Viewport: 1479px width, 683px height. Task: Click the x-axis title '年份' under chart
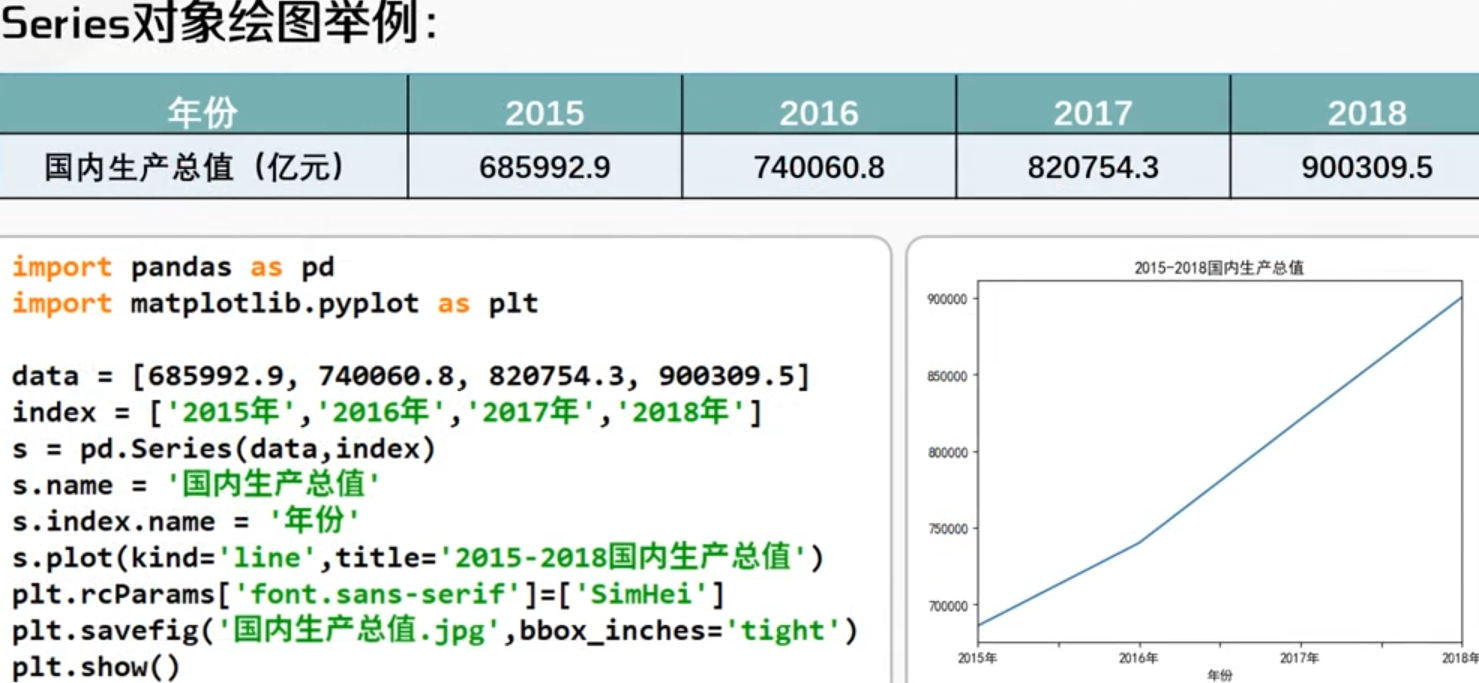point(1220,675)
